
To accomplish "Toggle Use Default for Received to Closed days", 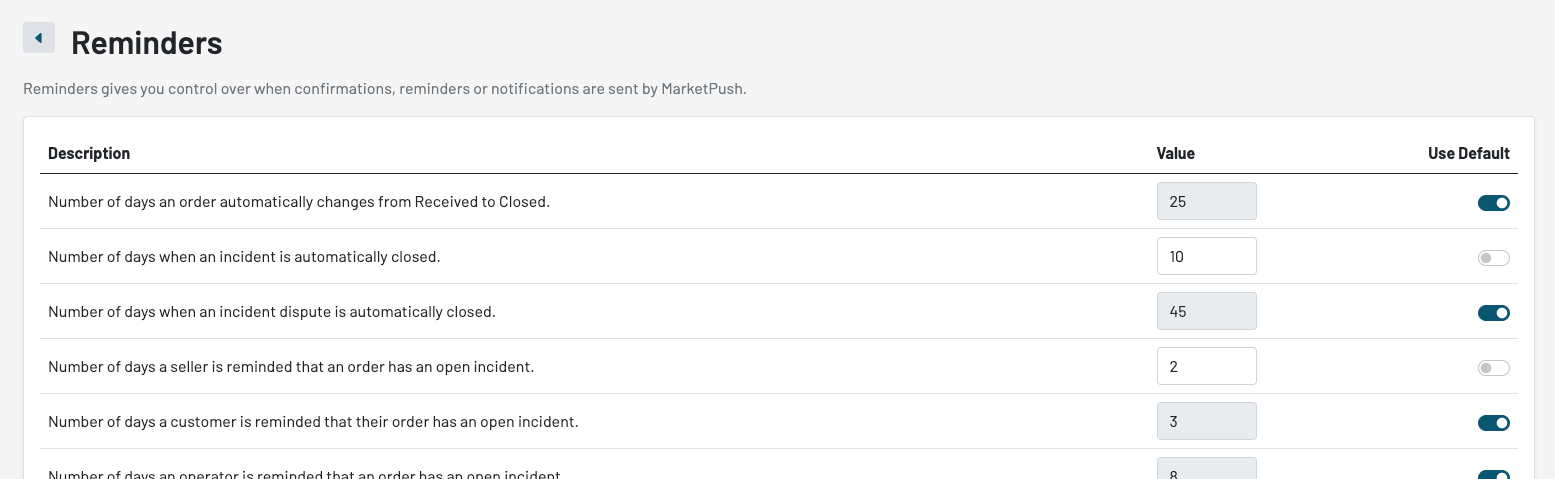I will tap(1493, 203).
